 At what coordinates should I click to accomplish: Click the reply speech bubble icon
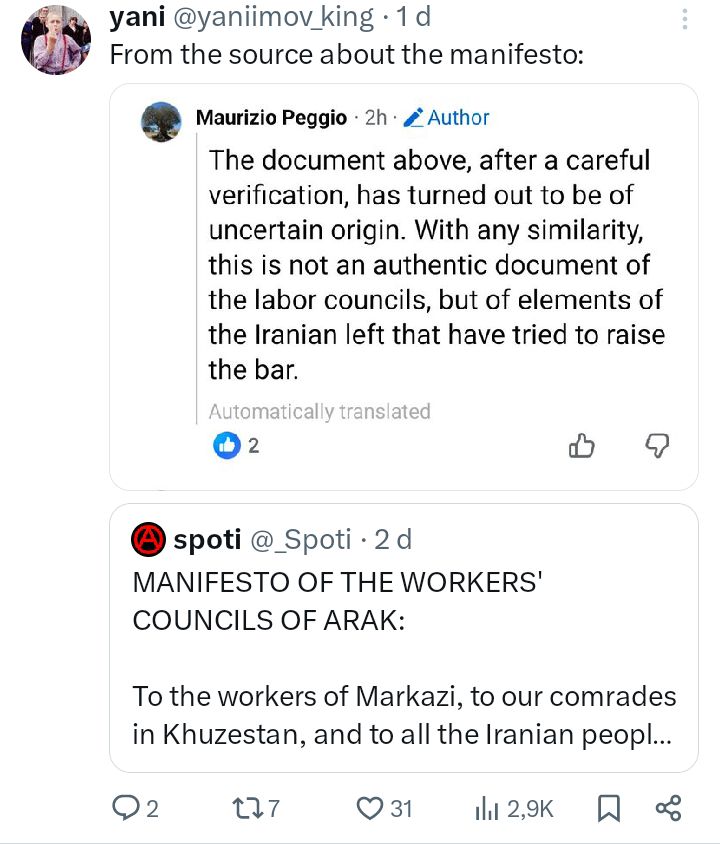click(128, 808)
